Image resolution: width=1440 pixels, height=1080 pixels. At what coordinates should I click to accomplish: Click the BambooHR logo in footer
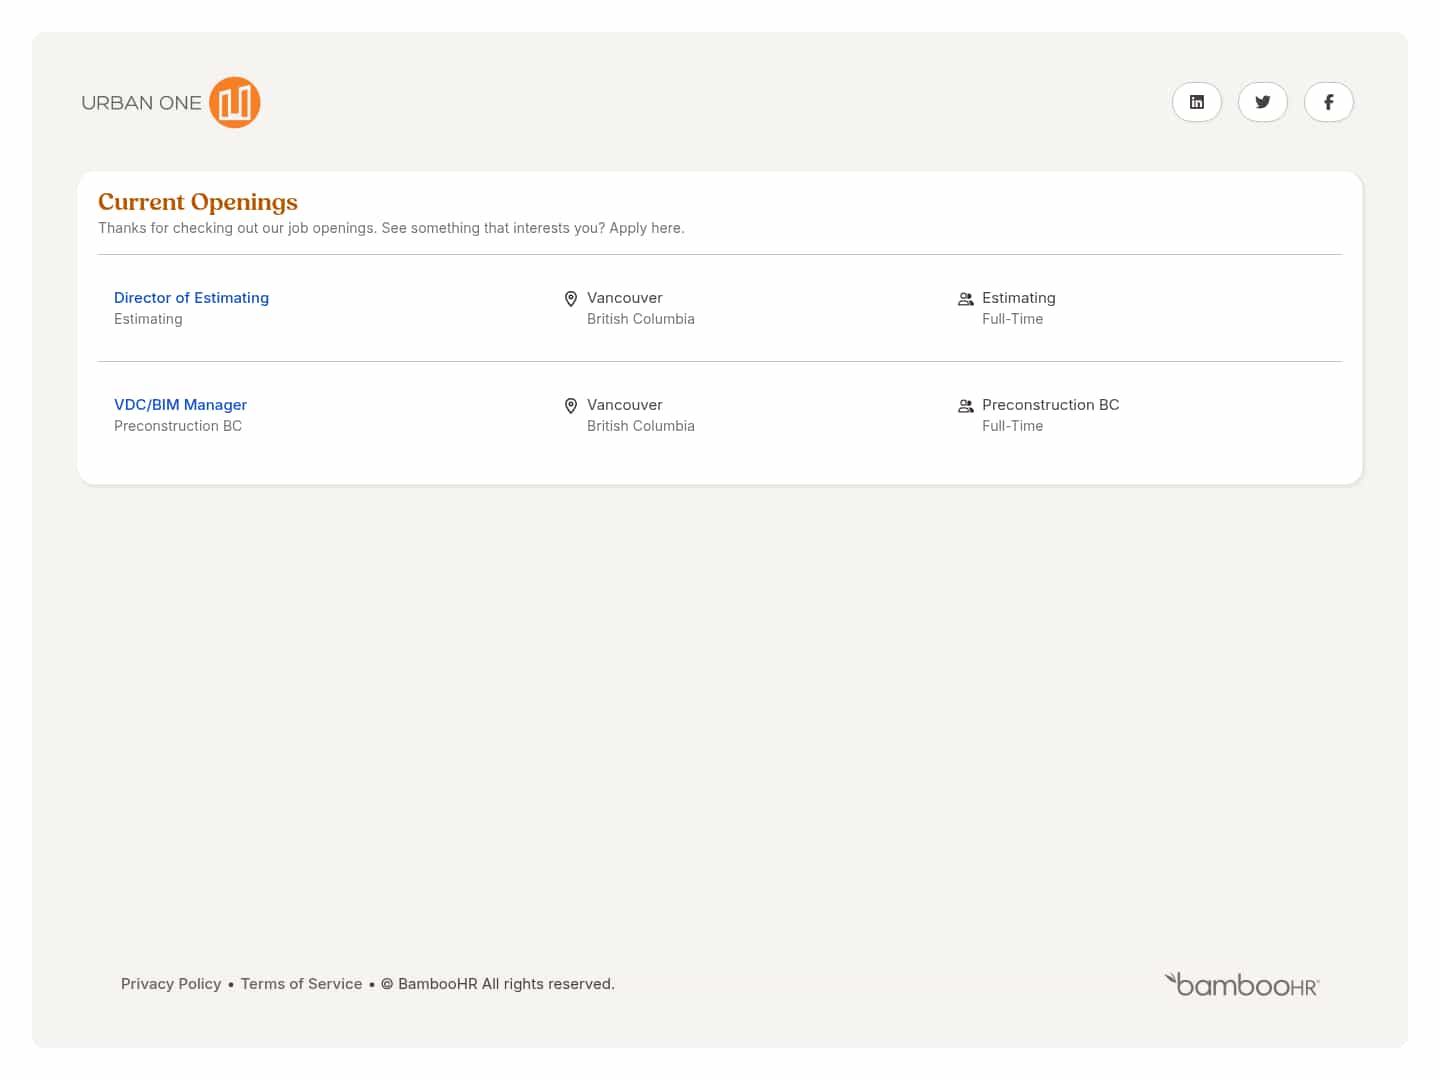[1242, 985]
